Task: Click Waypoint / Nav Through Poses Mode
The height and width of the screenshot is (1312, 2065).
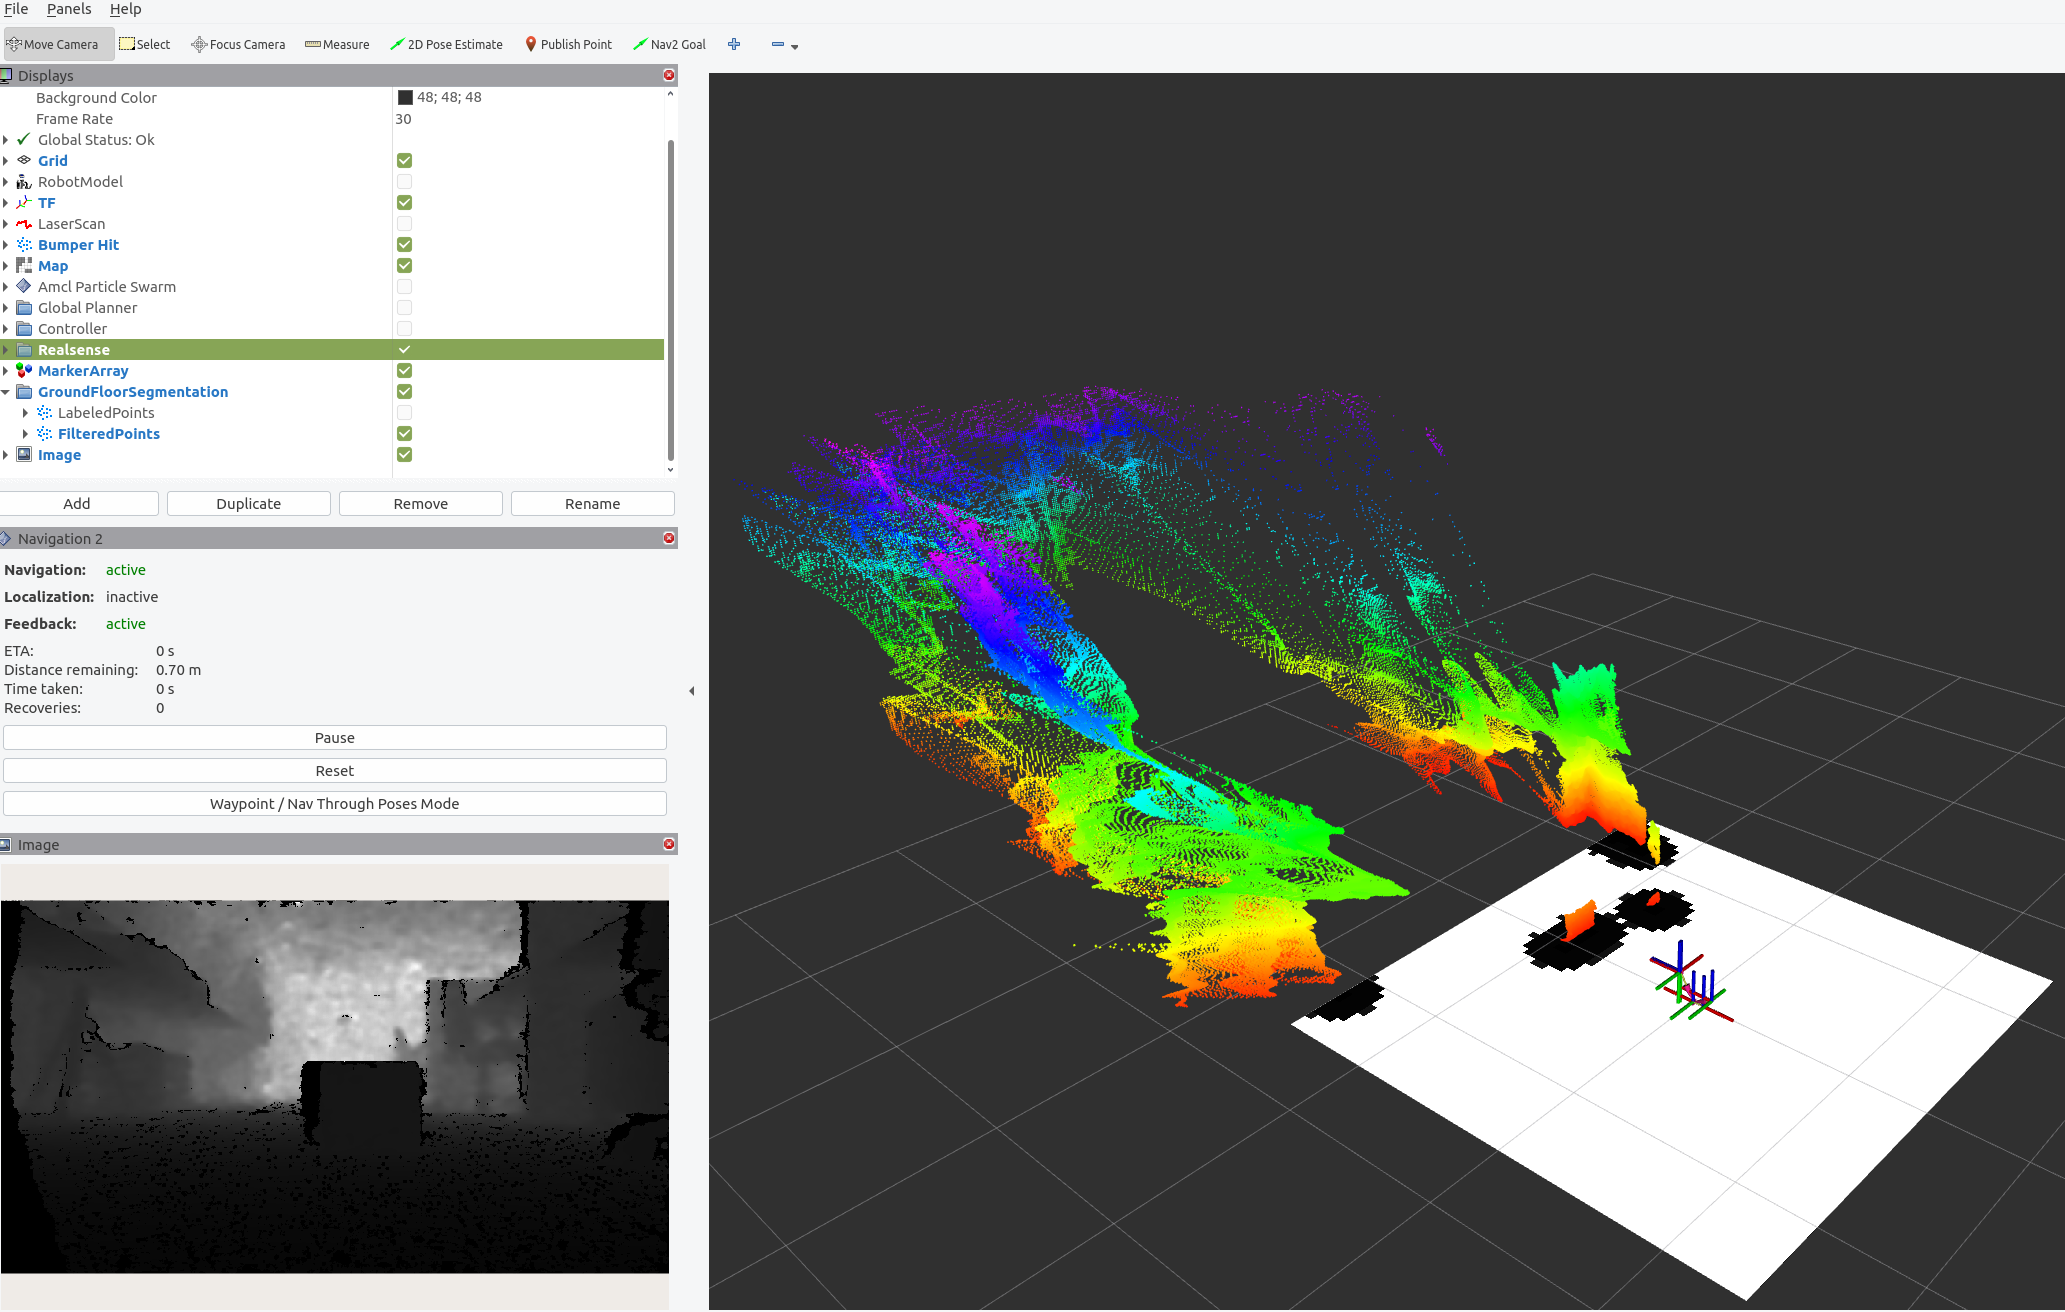Action: click(x=334, y=803)
